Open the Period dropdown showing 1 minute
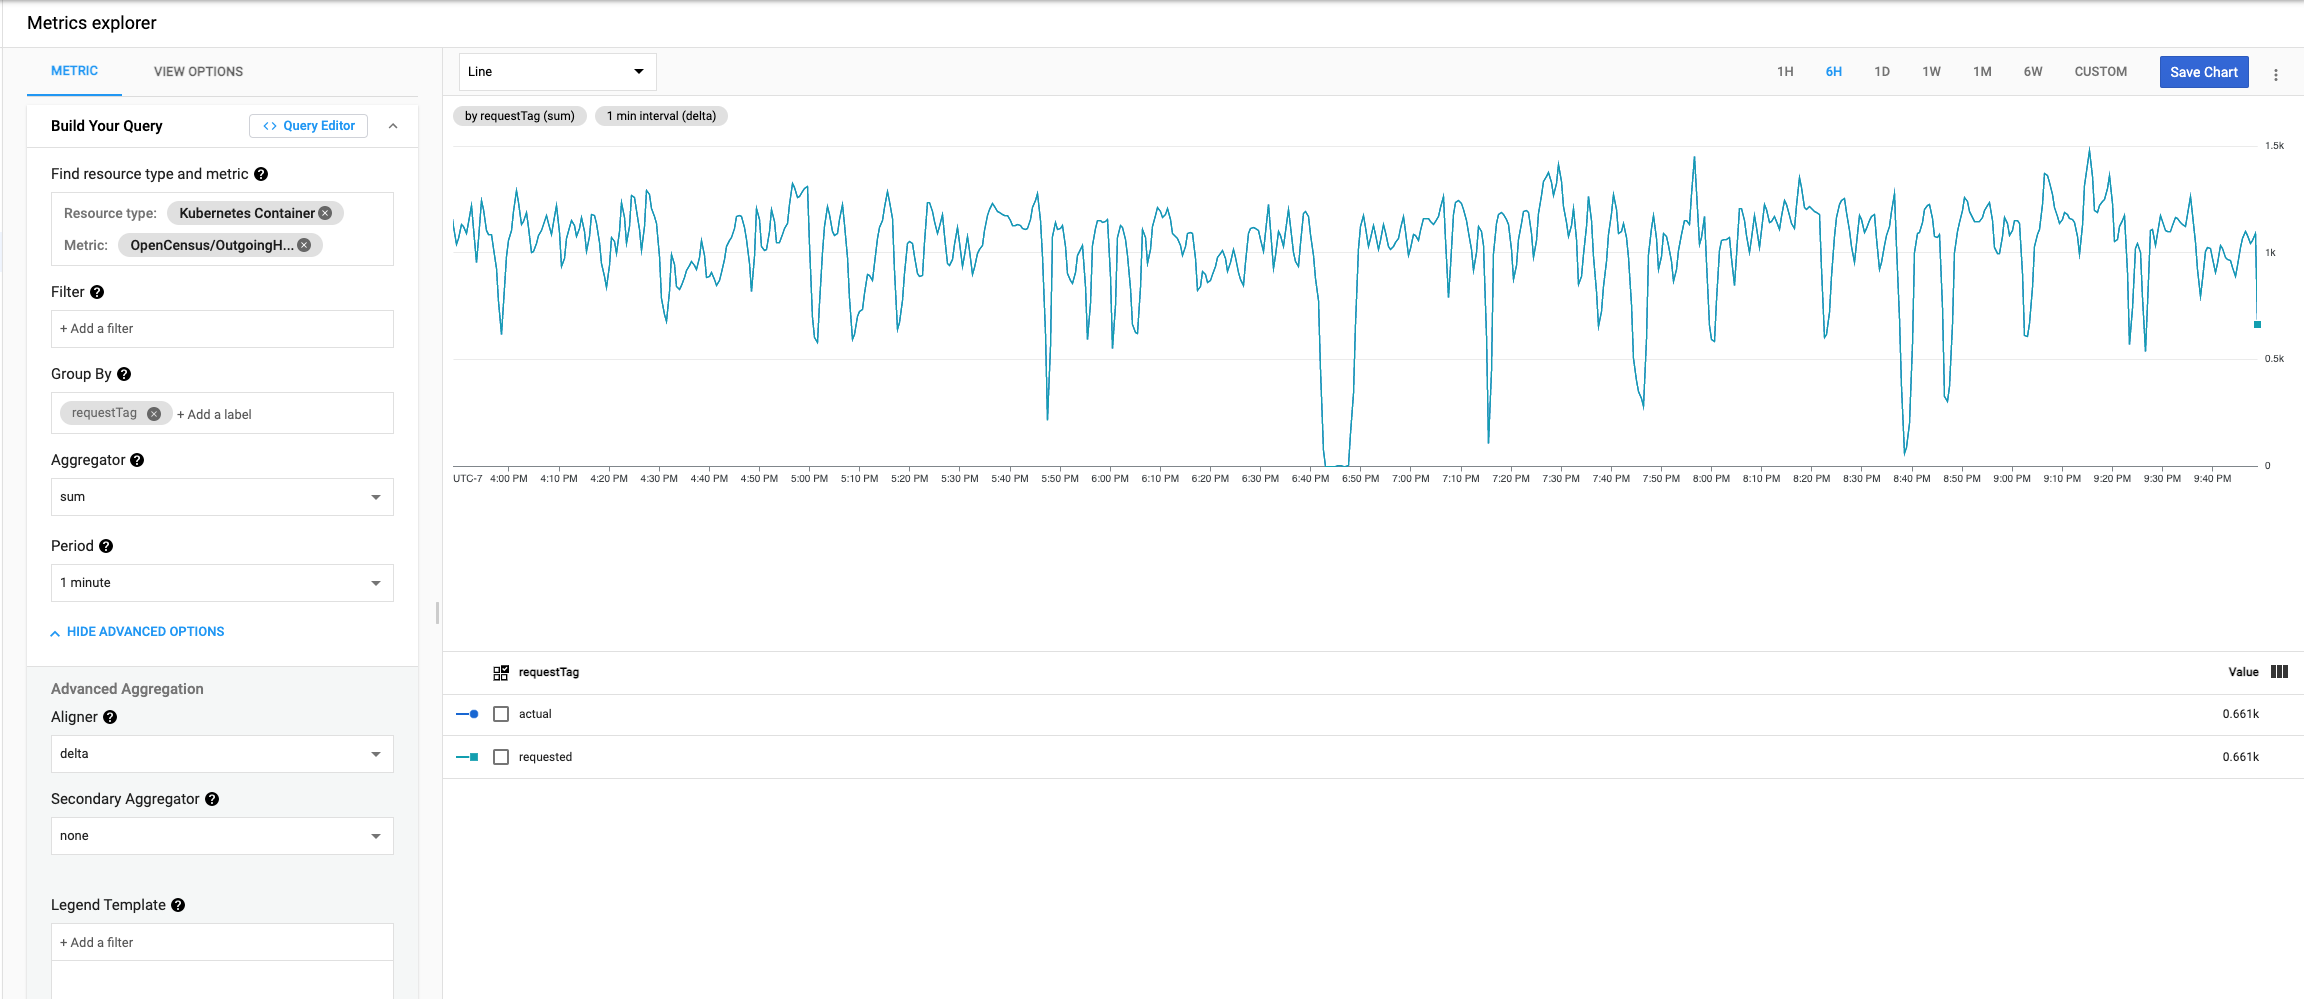 point(222,582)
